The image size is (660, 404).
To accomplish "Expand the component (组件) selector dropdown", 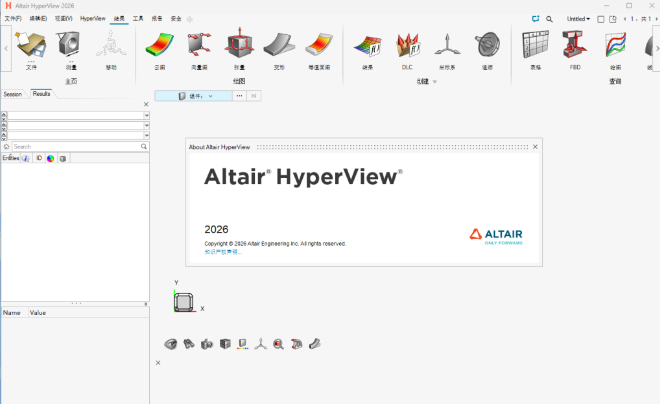I will [210, 96].
